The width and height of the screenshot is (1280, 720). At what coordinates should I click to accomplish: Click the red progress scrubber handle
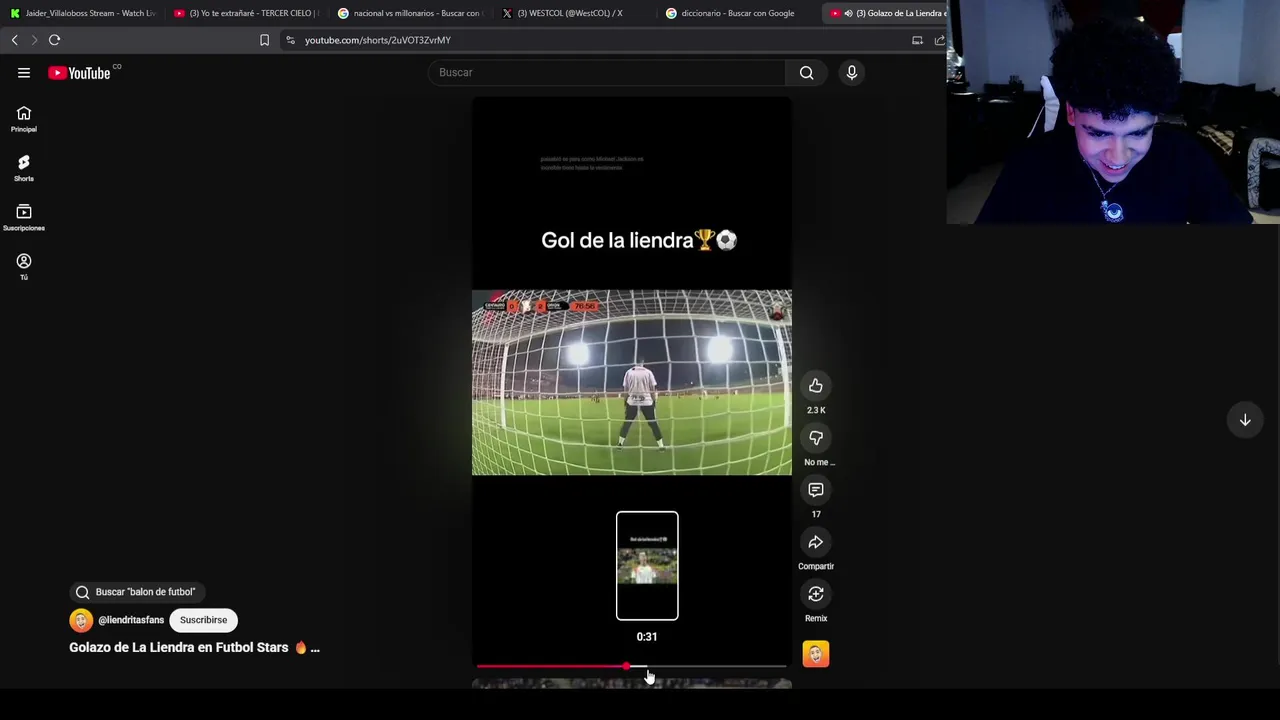627,666
